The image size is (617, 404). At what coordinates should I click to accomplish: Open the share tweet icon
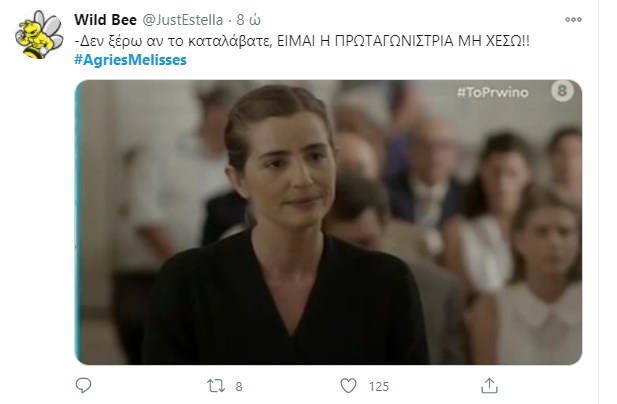pyautogui.click(x=489, y=386)
